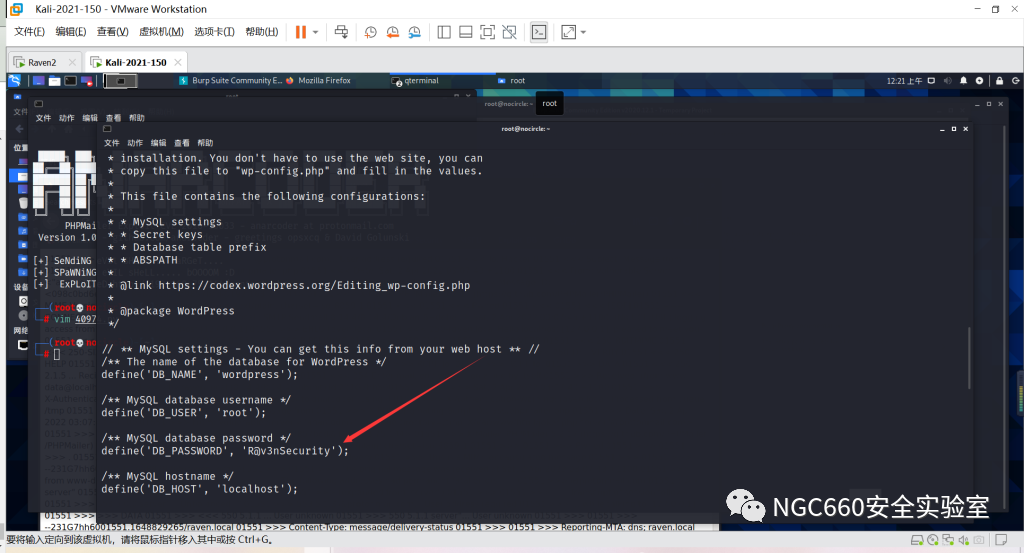Switch to Mozilla Firefox taskbar item
The image size is (1024, 553).
(318, 80)
